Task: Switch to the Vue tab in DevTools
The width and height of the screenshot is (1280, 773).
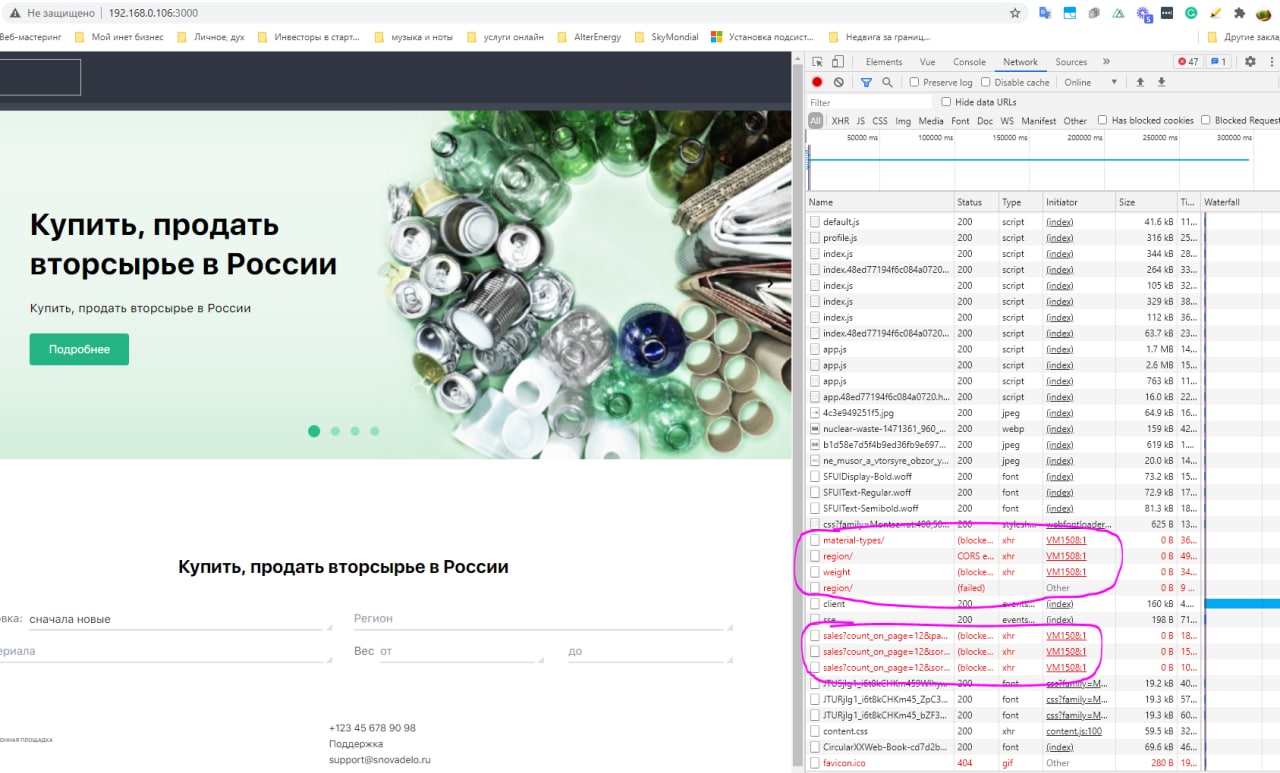Action: [x=927, y=62]
